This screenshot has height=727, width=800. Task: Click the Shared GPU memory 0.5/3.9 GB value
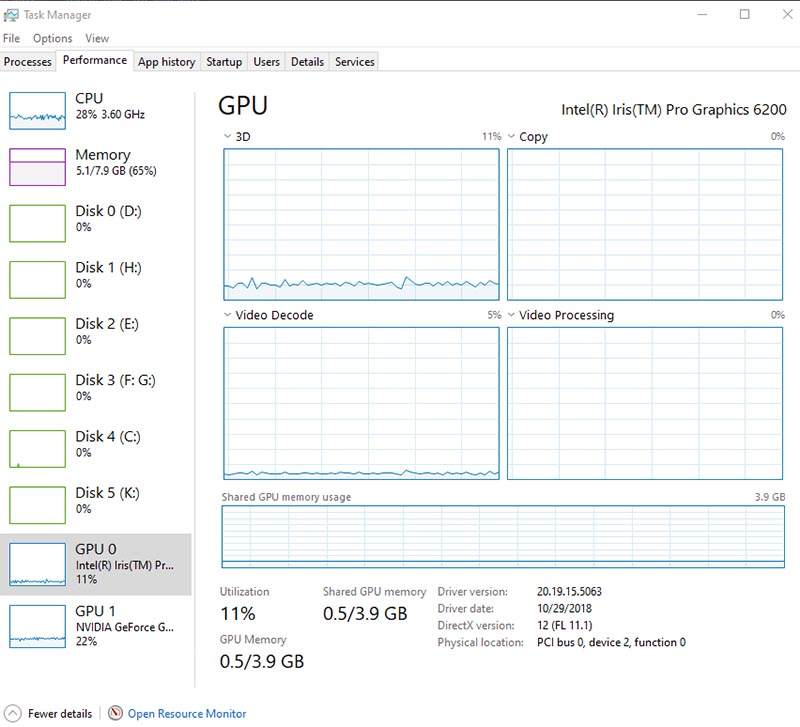[365, 613]
